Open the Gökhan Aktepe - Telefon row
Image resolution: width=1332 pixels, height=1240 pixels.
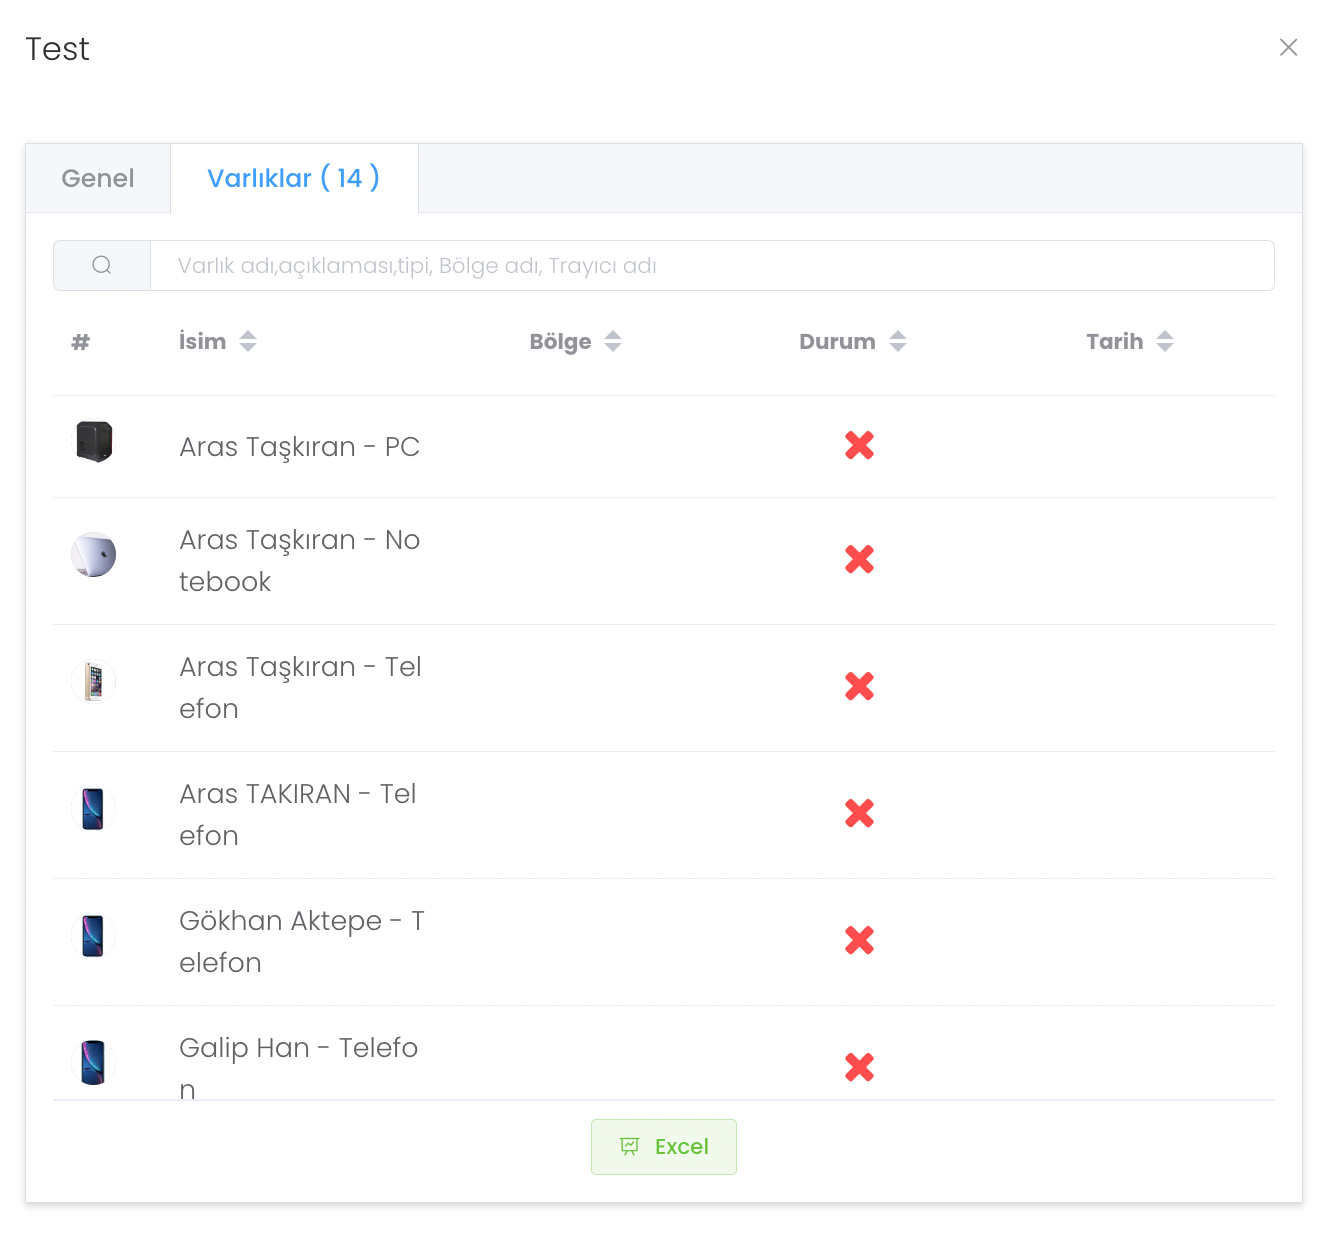pos(301,941)
